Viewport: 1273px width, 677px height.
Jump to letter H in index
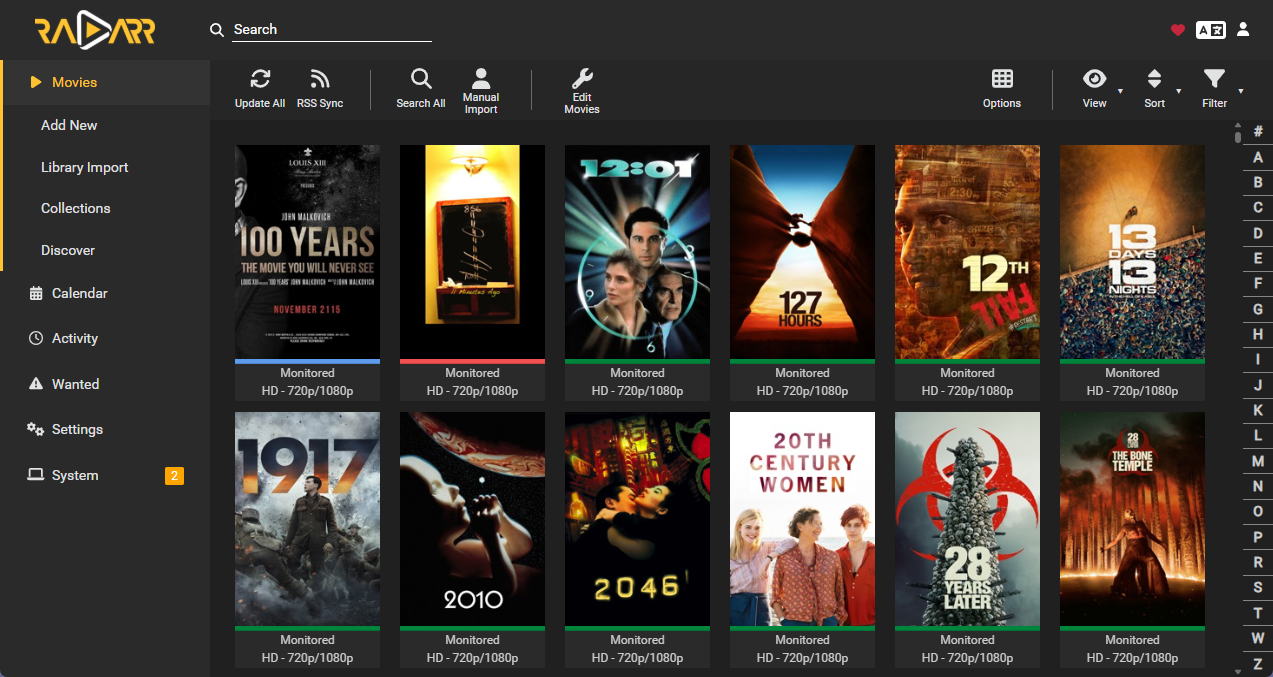(x=1258, y=335)
